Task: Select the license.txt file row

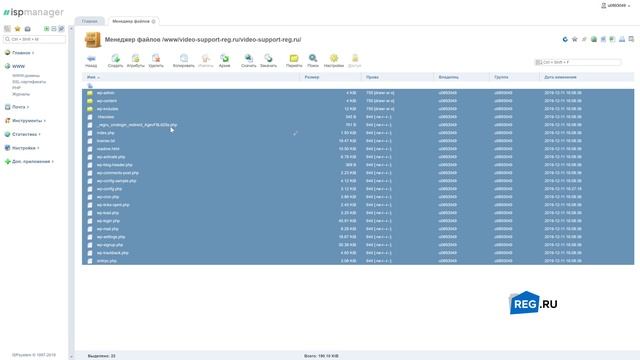Action: (358, 141)
